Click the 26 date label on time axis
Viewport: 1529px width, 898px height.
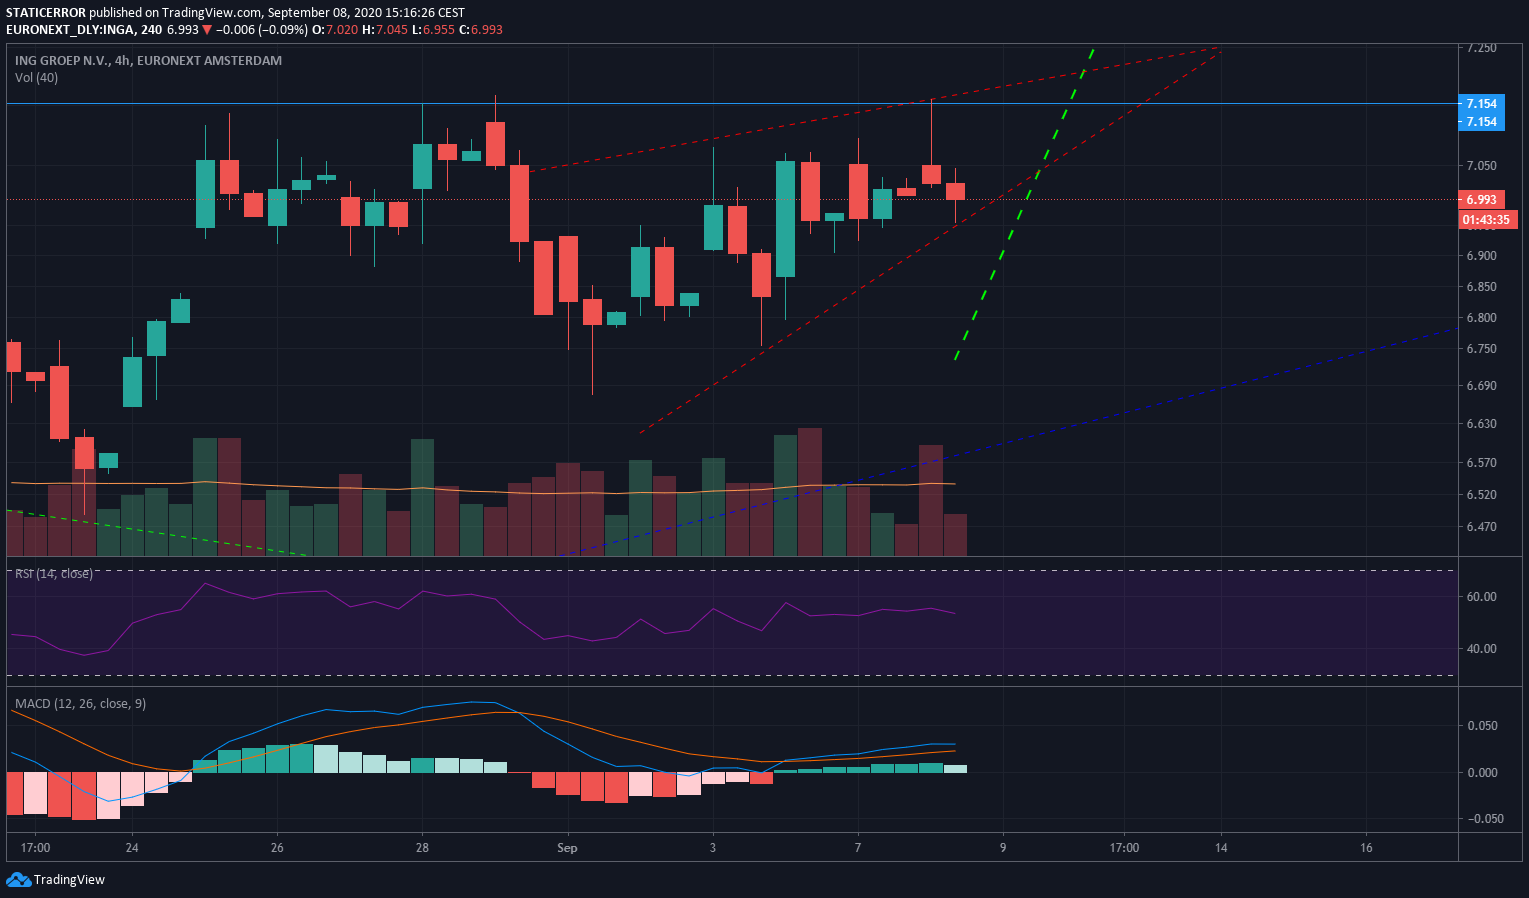pos(277,848)
